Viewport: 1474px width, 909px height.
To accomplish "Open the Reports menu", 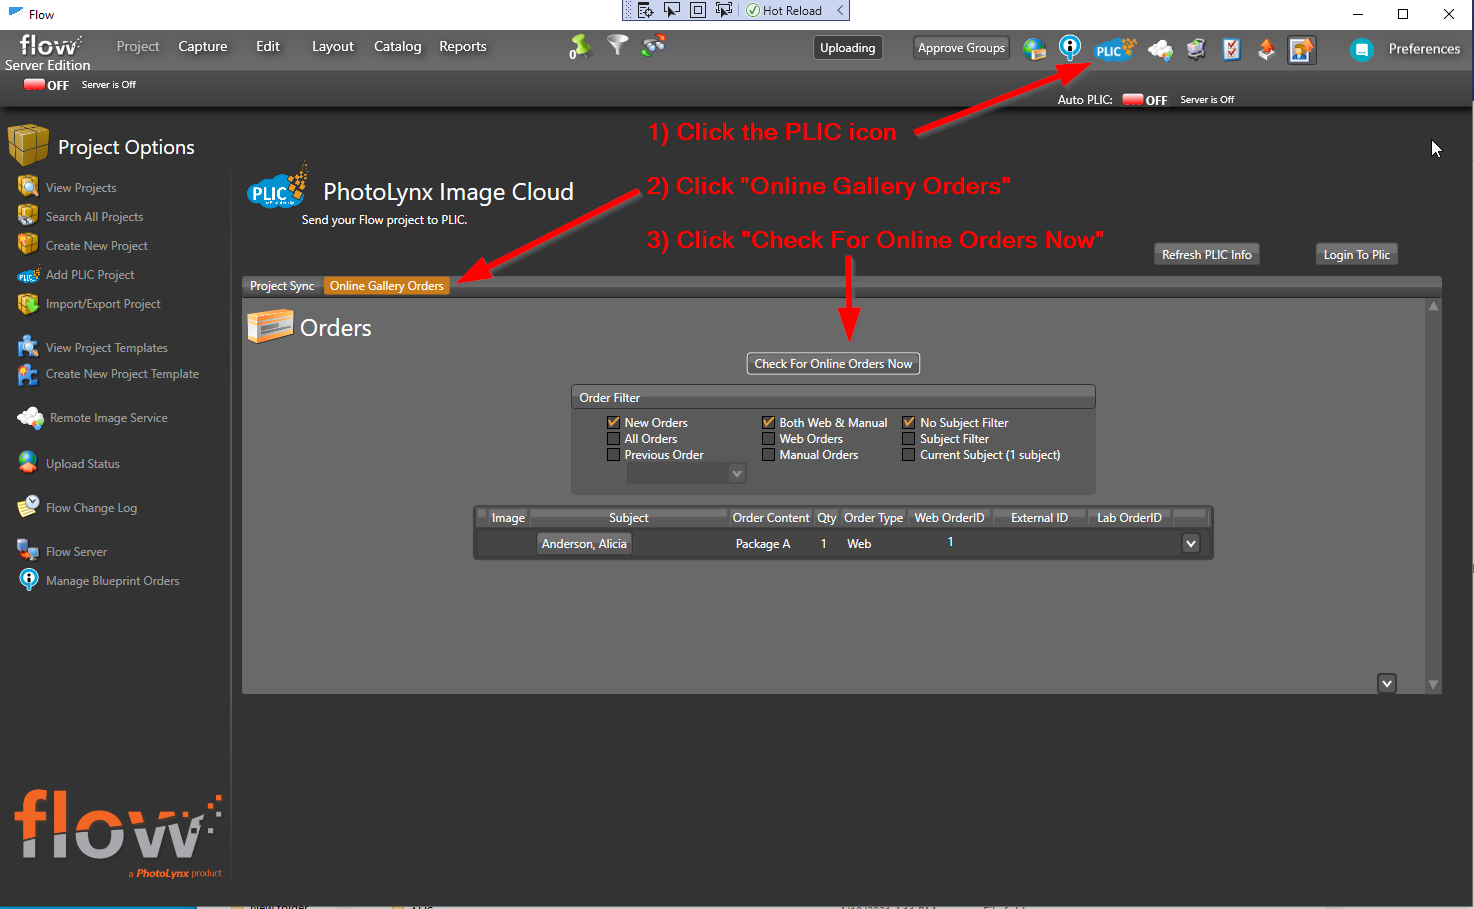I will click(463, 46).
